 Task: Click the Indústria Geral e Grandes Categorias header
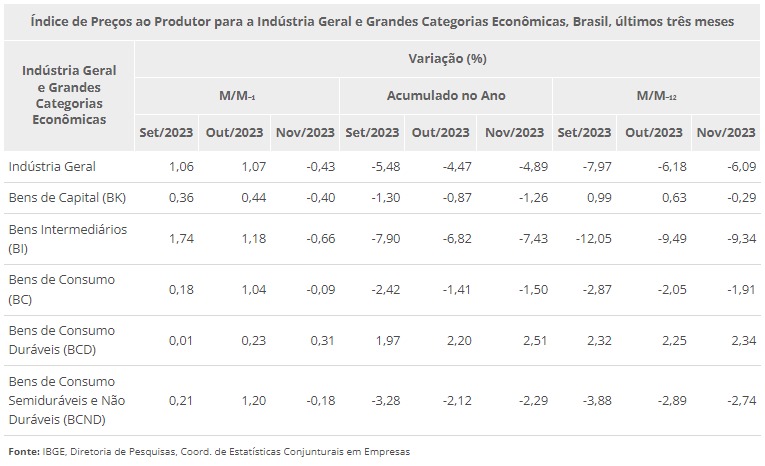tap(69, 95)
